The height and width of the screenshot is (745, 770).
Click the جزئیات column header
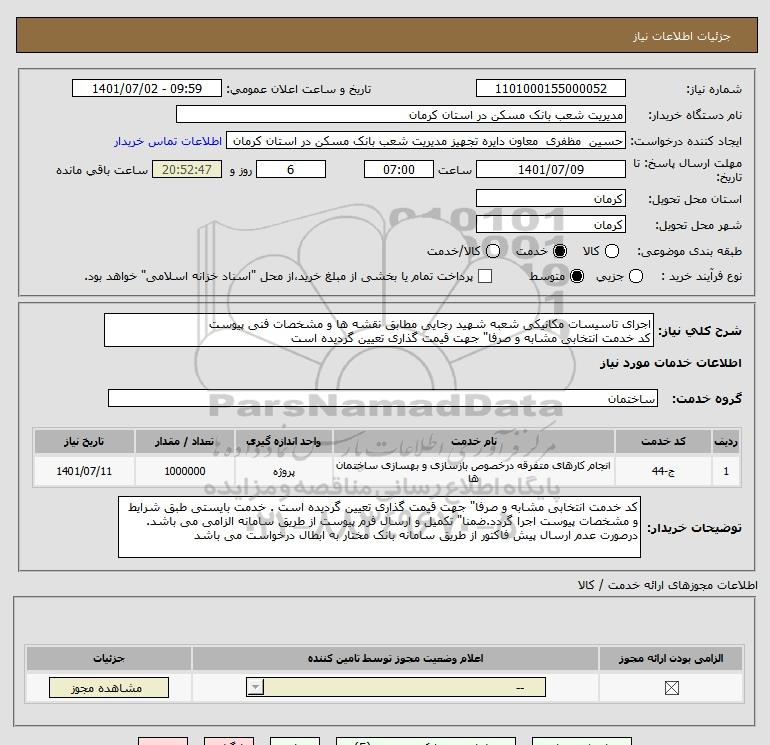(x=109, y=658)
